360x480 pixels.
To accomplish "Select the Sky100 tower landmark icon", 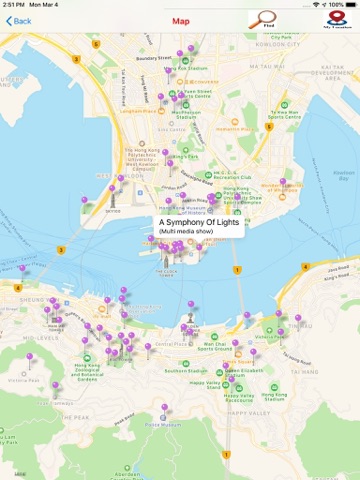I will tap(113, 201).
